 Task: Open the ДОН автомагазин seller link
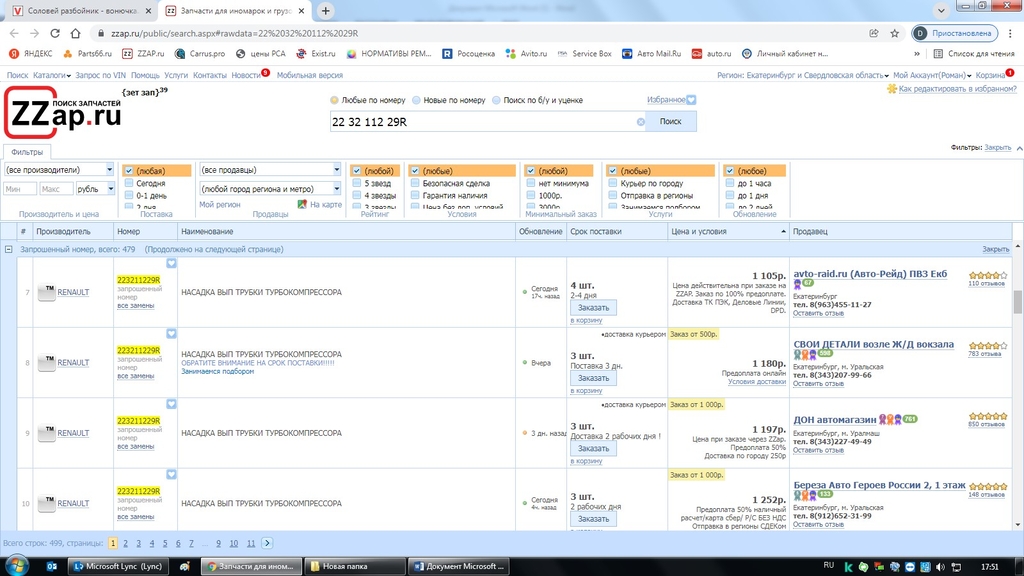click(x=835, y=419)
